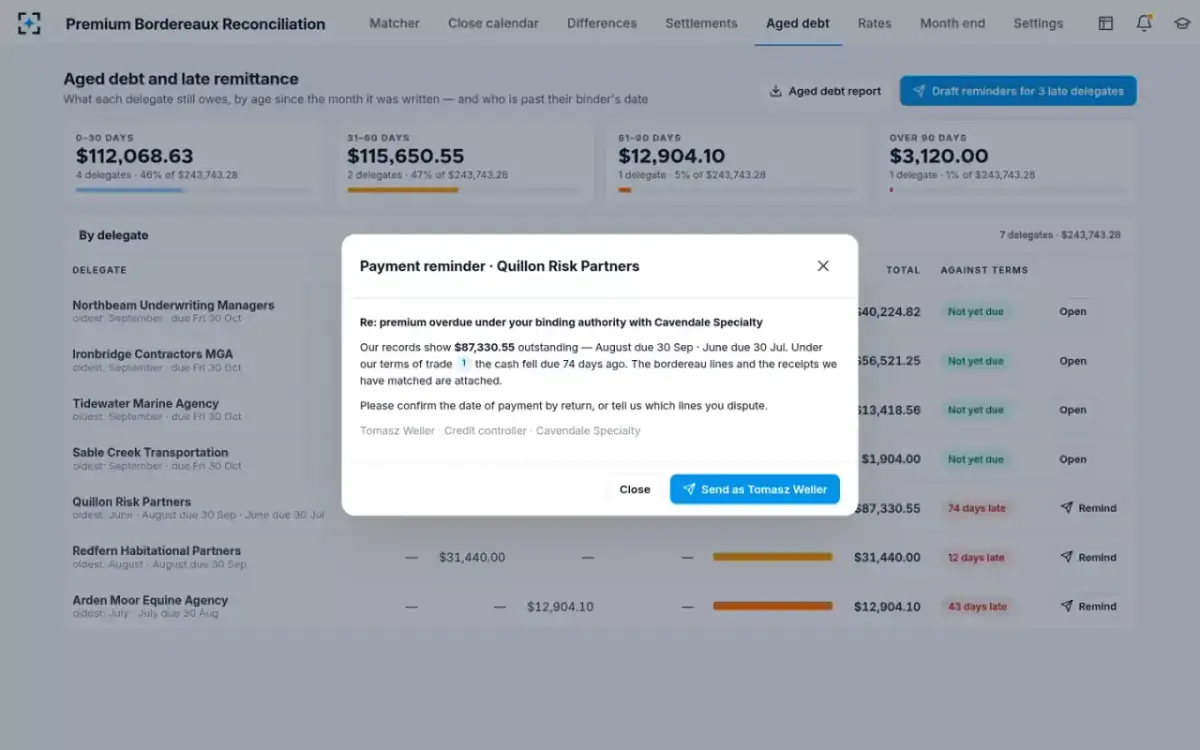The width and height of the screenshot is (1200, 750).
Task: Click Redfern Habitational Partners delegate name
Action: (x=156, y=551)
